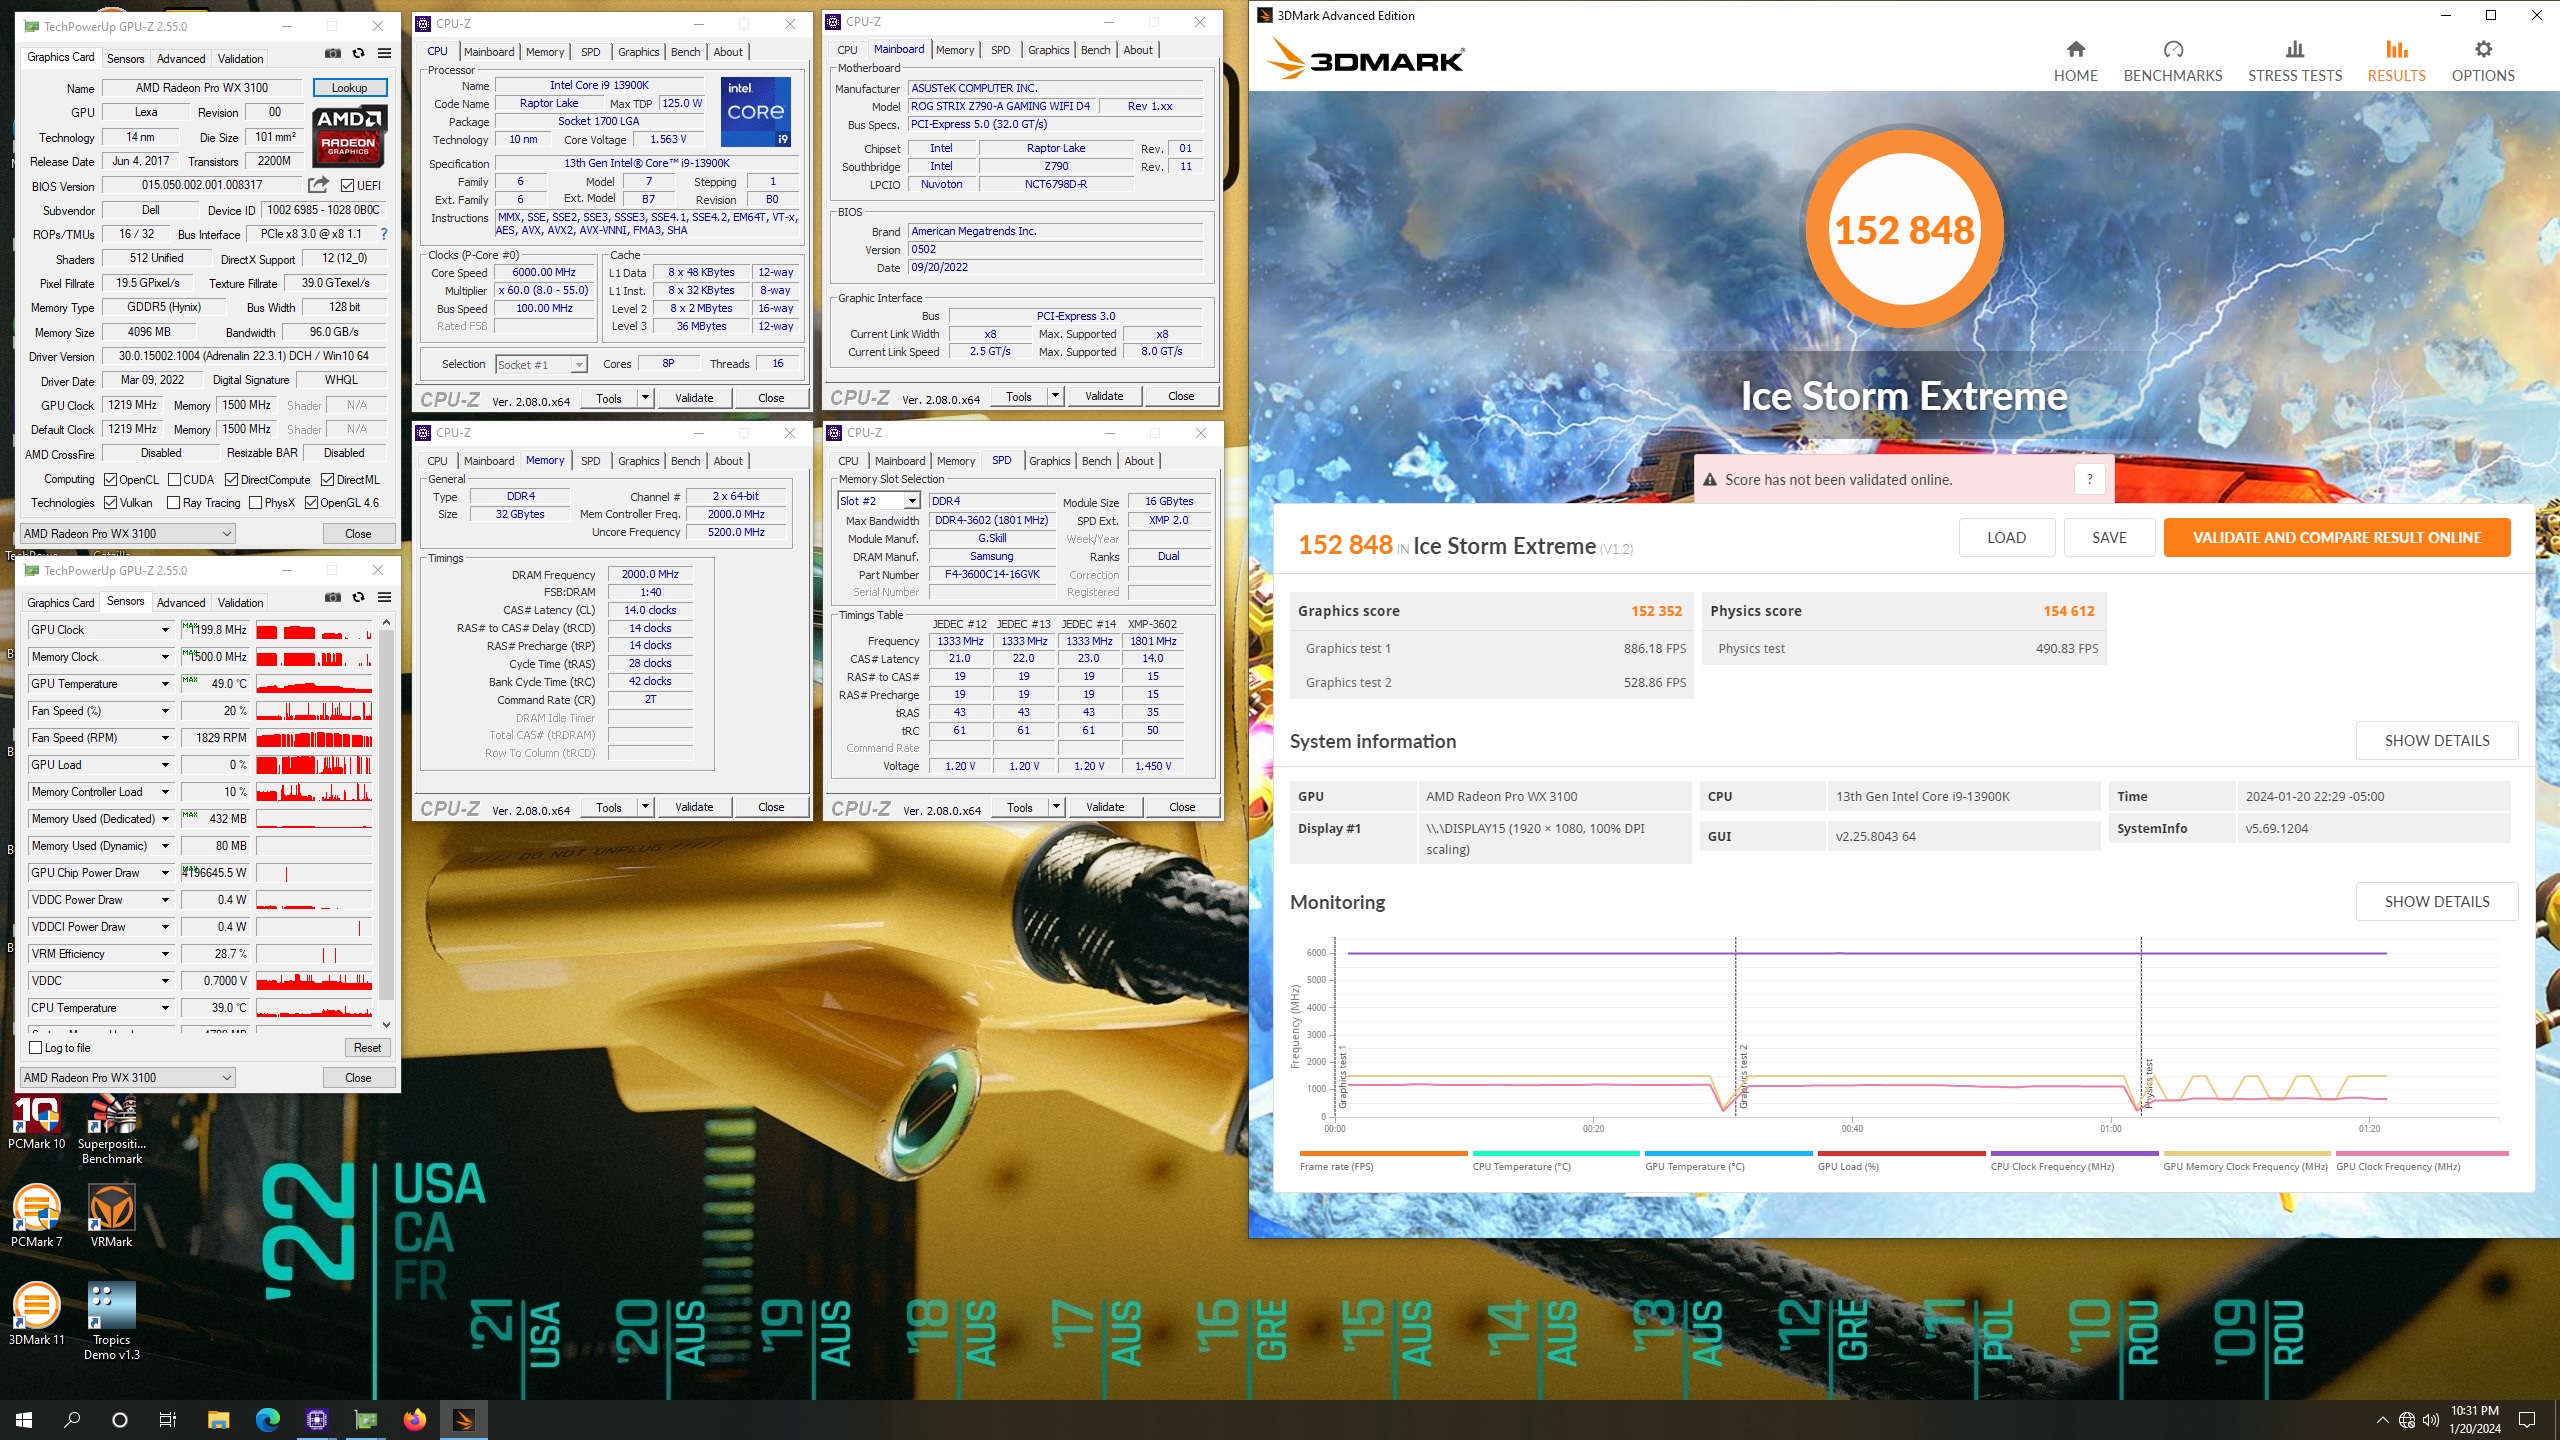Viewport: 2560px width, 1440px height.
Task: Open the 3DMark RESULTS section icon
Action: (2396, 49)
